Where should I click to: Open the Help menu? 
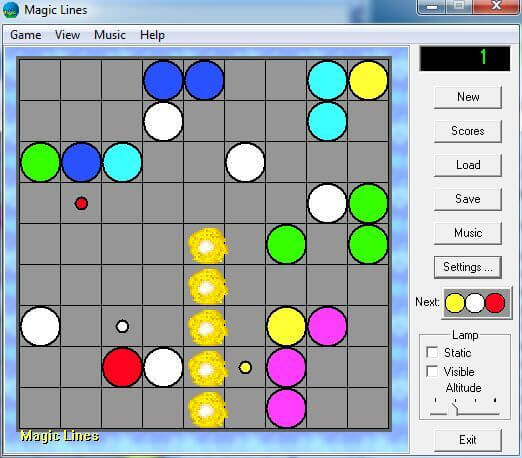[152, 35]
